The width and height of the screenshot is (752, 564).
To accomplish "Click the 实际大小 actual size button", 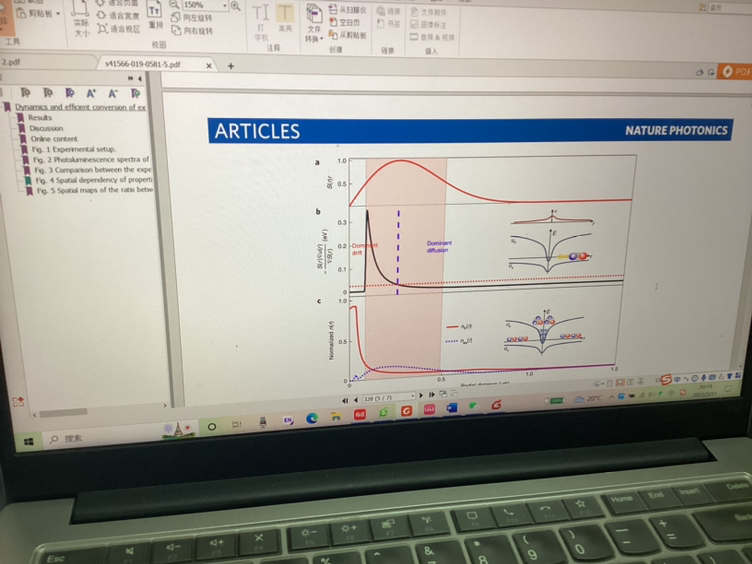I will (x=81, y=19).
